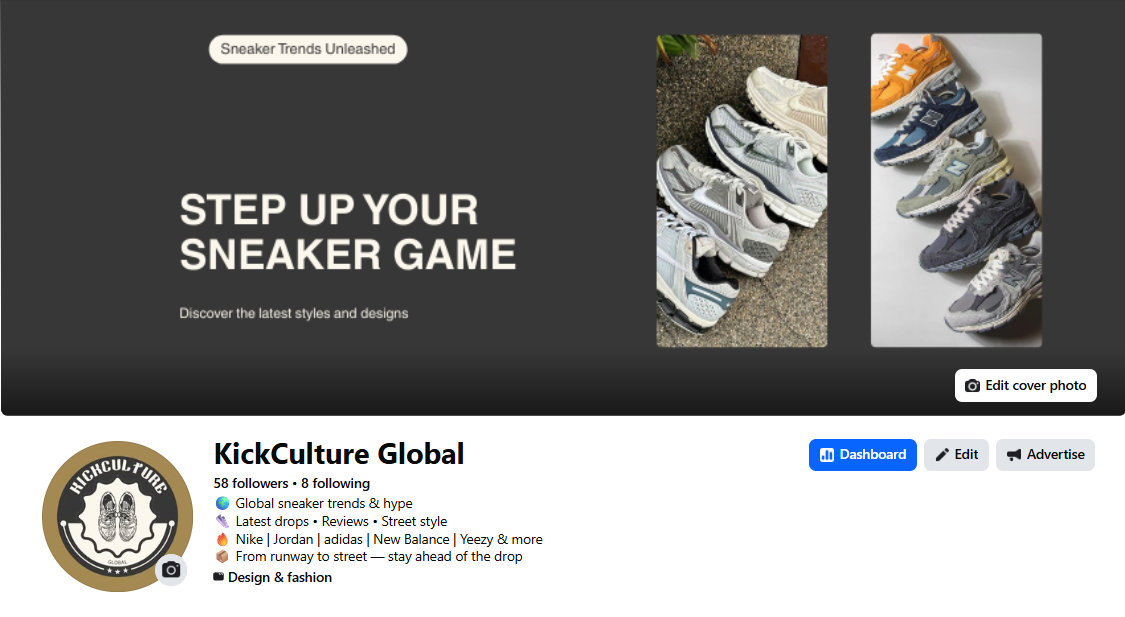Click the sneaker emoji beside Latest drops

pos(222,522)
